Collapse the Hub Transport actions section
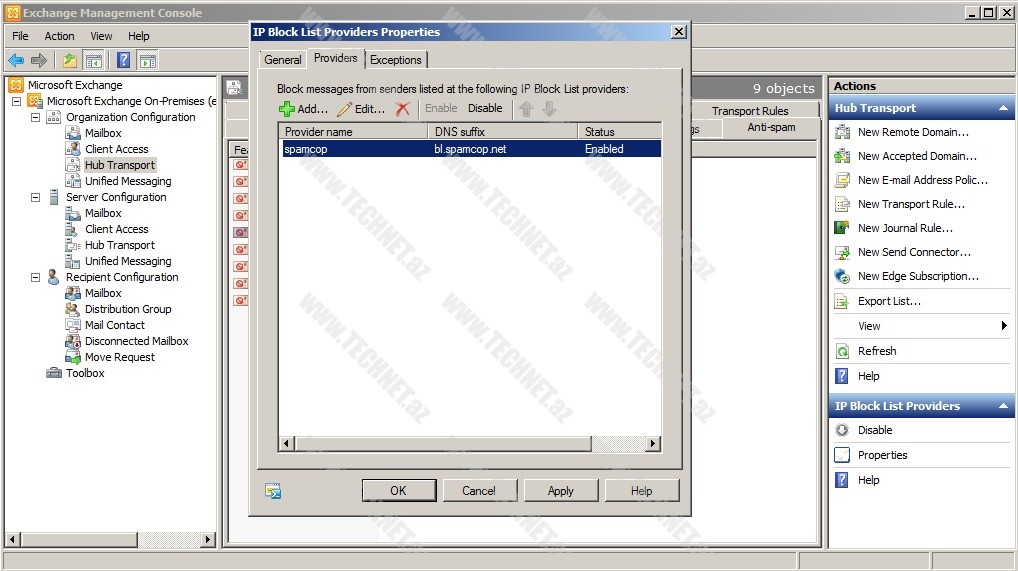Viewport: 1018px width, 571px height. pyautogui.click(x=1003, y=108)
